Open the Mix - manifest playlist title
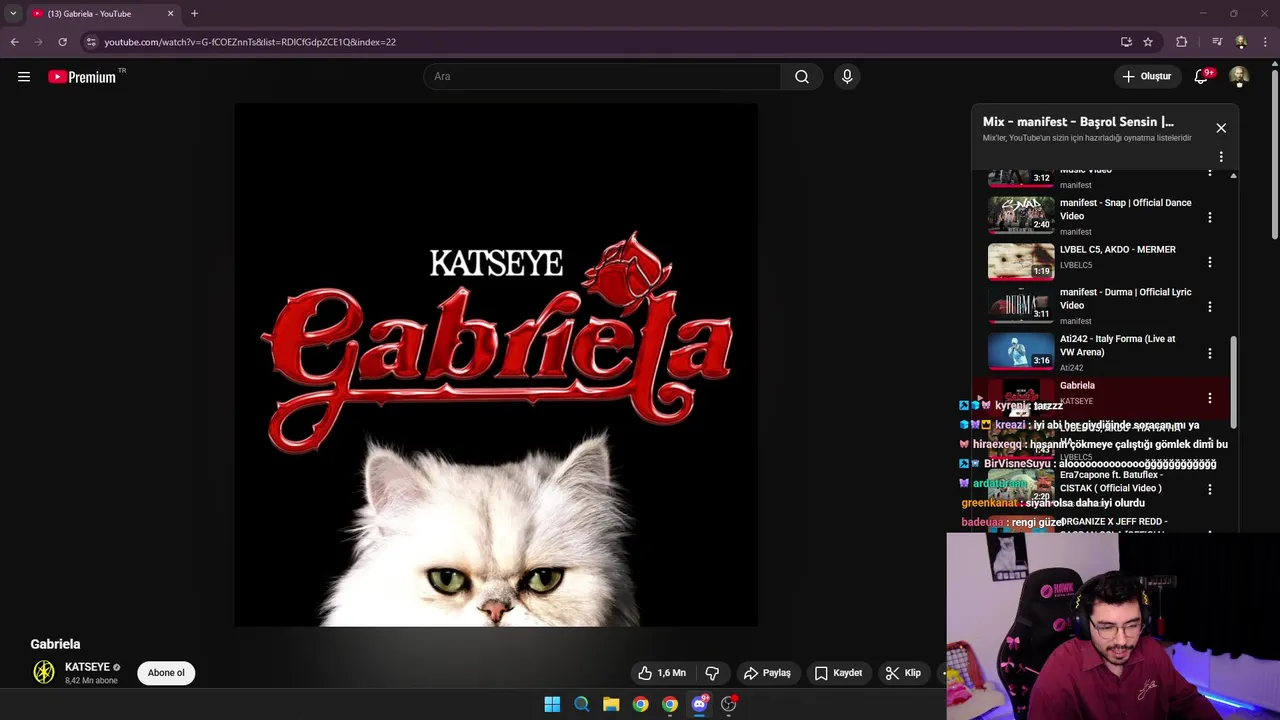The height and width of the screenshot is (720, 1280). pos(1078,122)
